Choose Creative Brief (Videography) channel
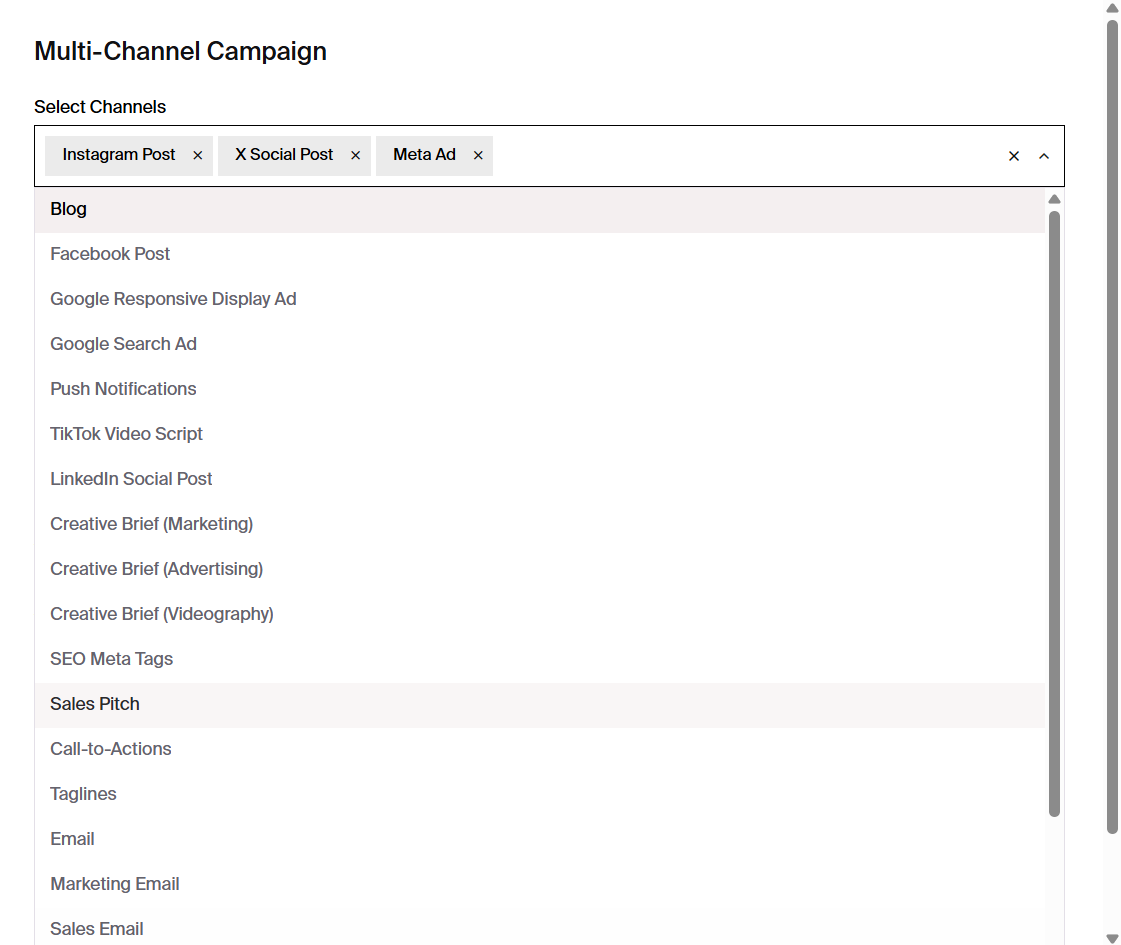The image size is (1121, 945). pyautogui.click(x=162, y=614)
